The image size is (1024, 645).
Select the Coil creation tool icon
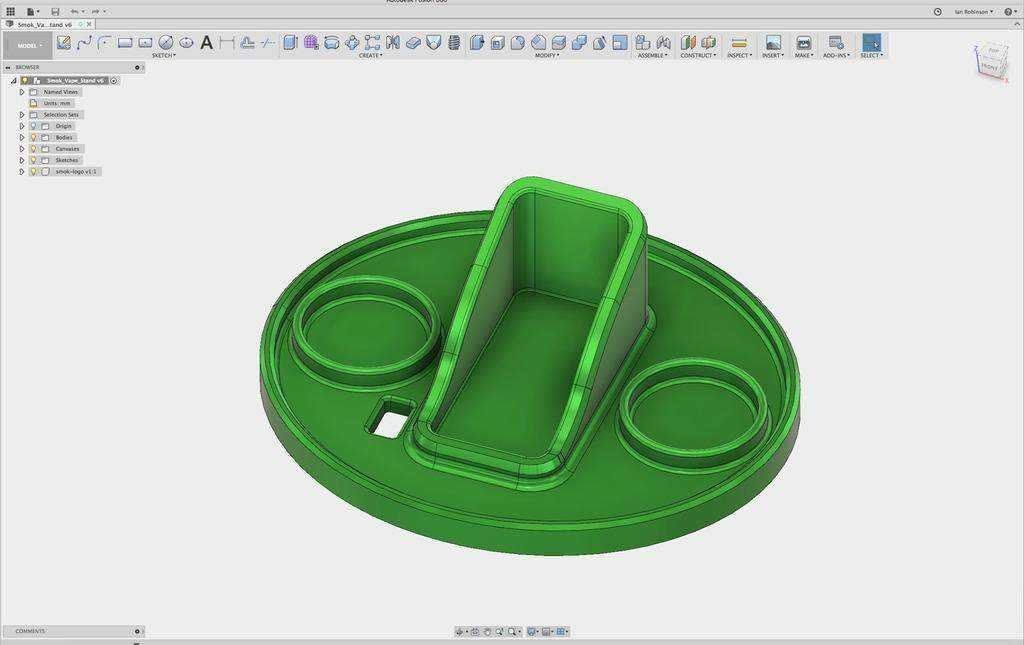coord(455,42)
